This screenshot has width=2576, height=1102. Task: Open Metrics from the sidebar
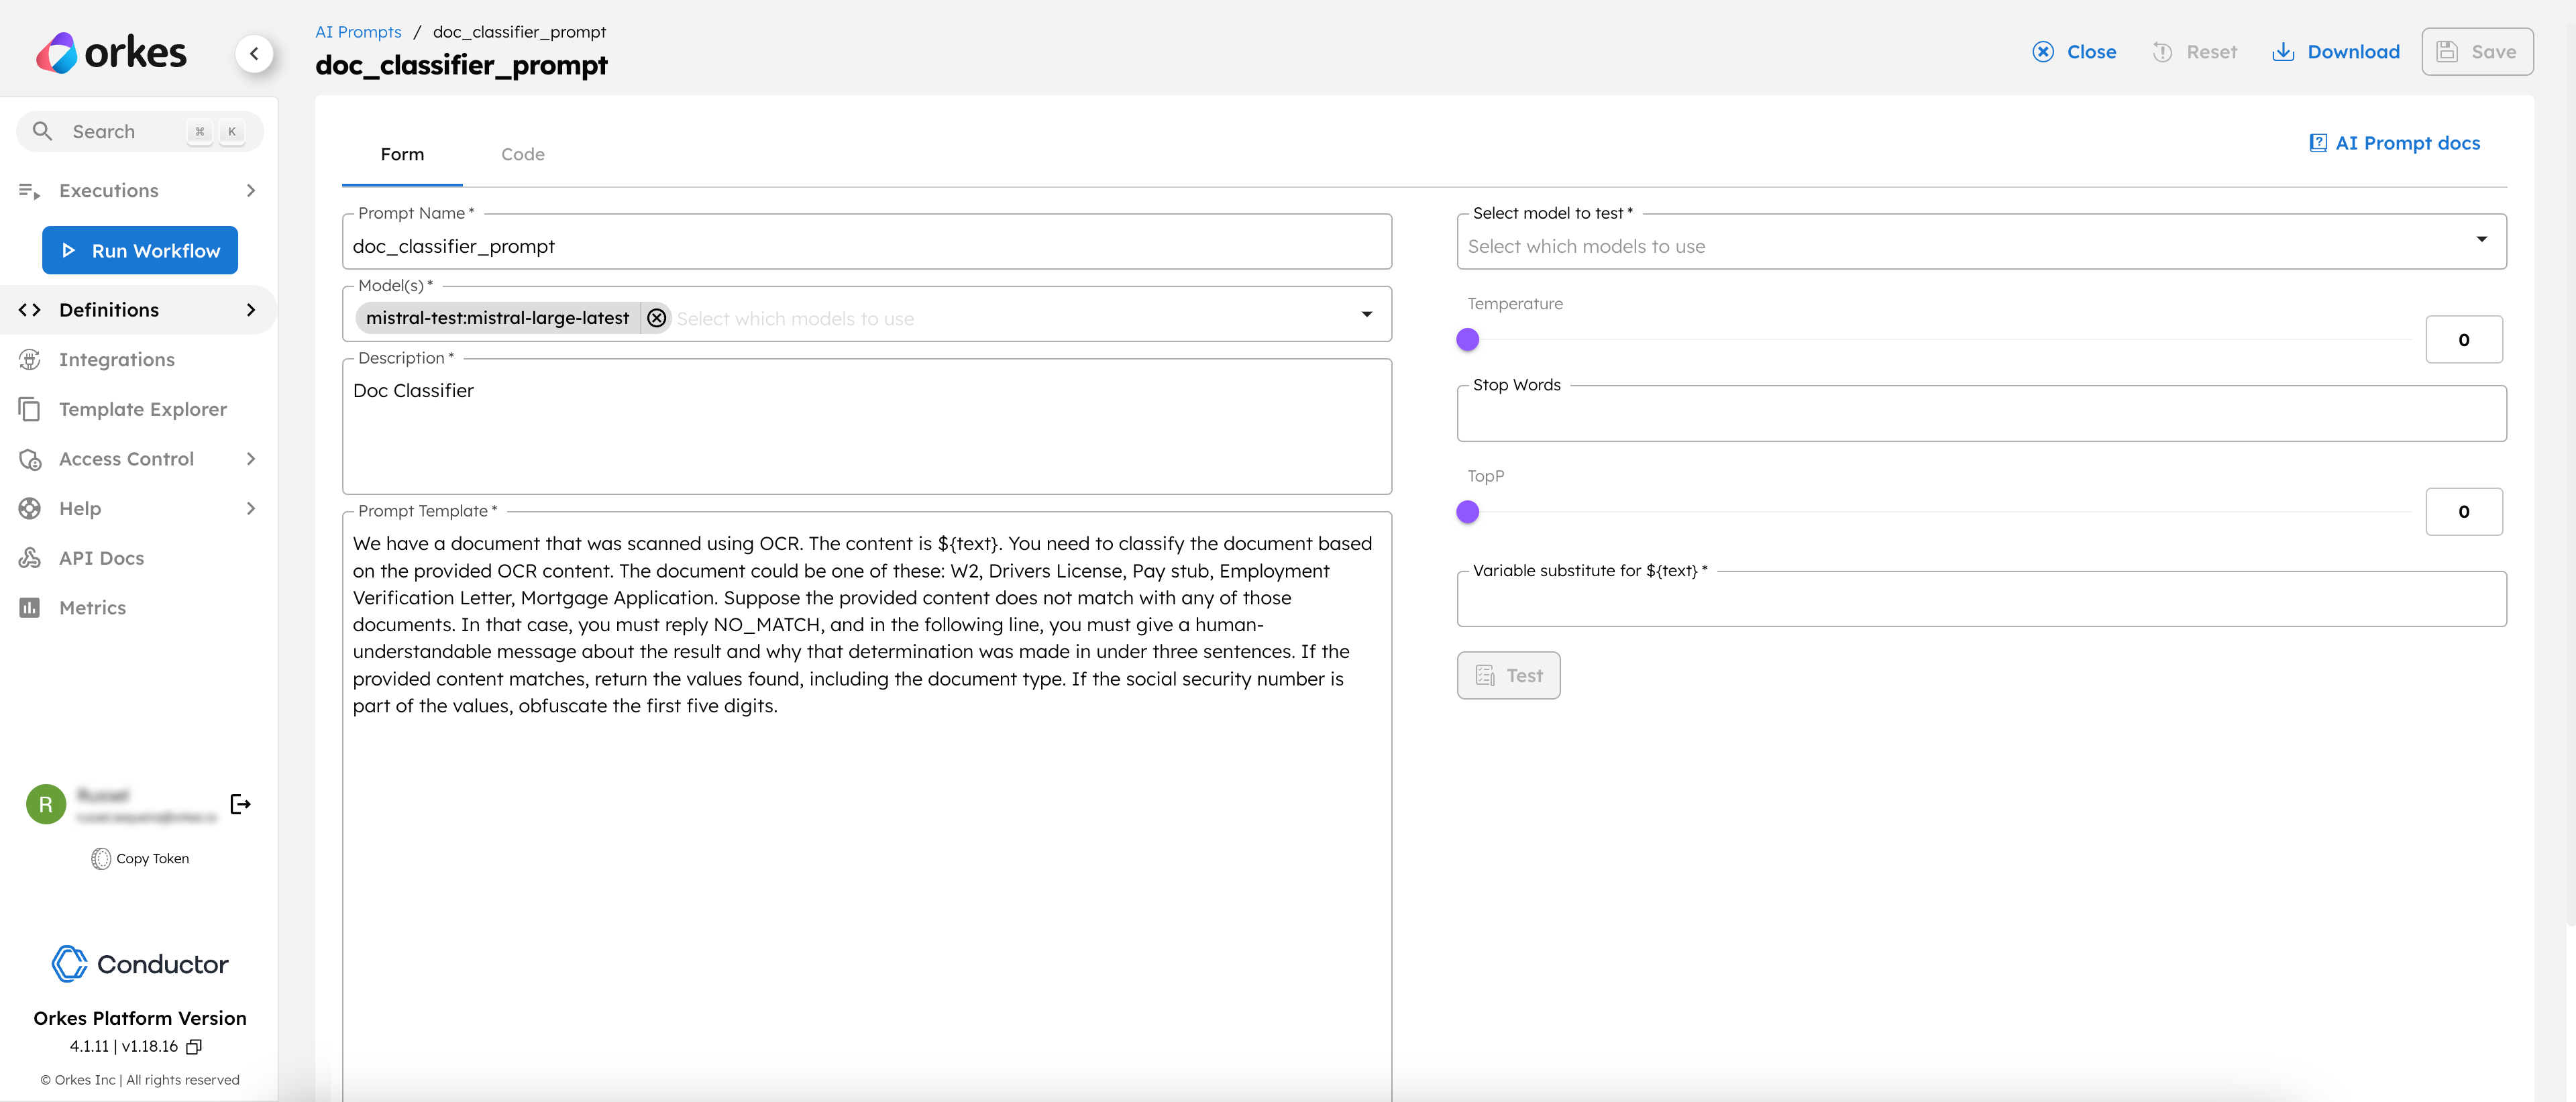click(x=92, y=607)
